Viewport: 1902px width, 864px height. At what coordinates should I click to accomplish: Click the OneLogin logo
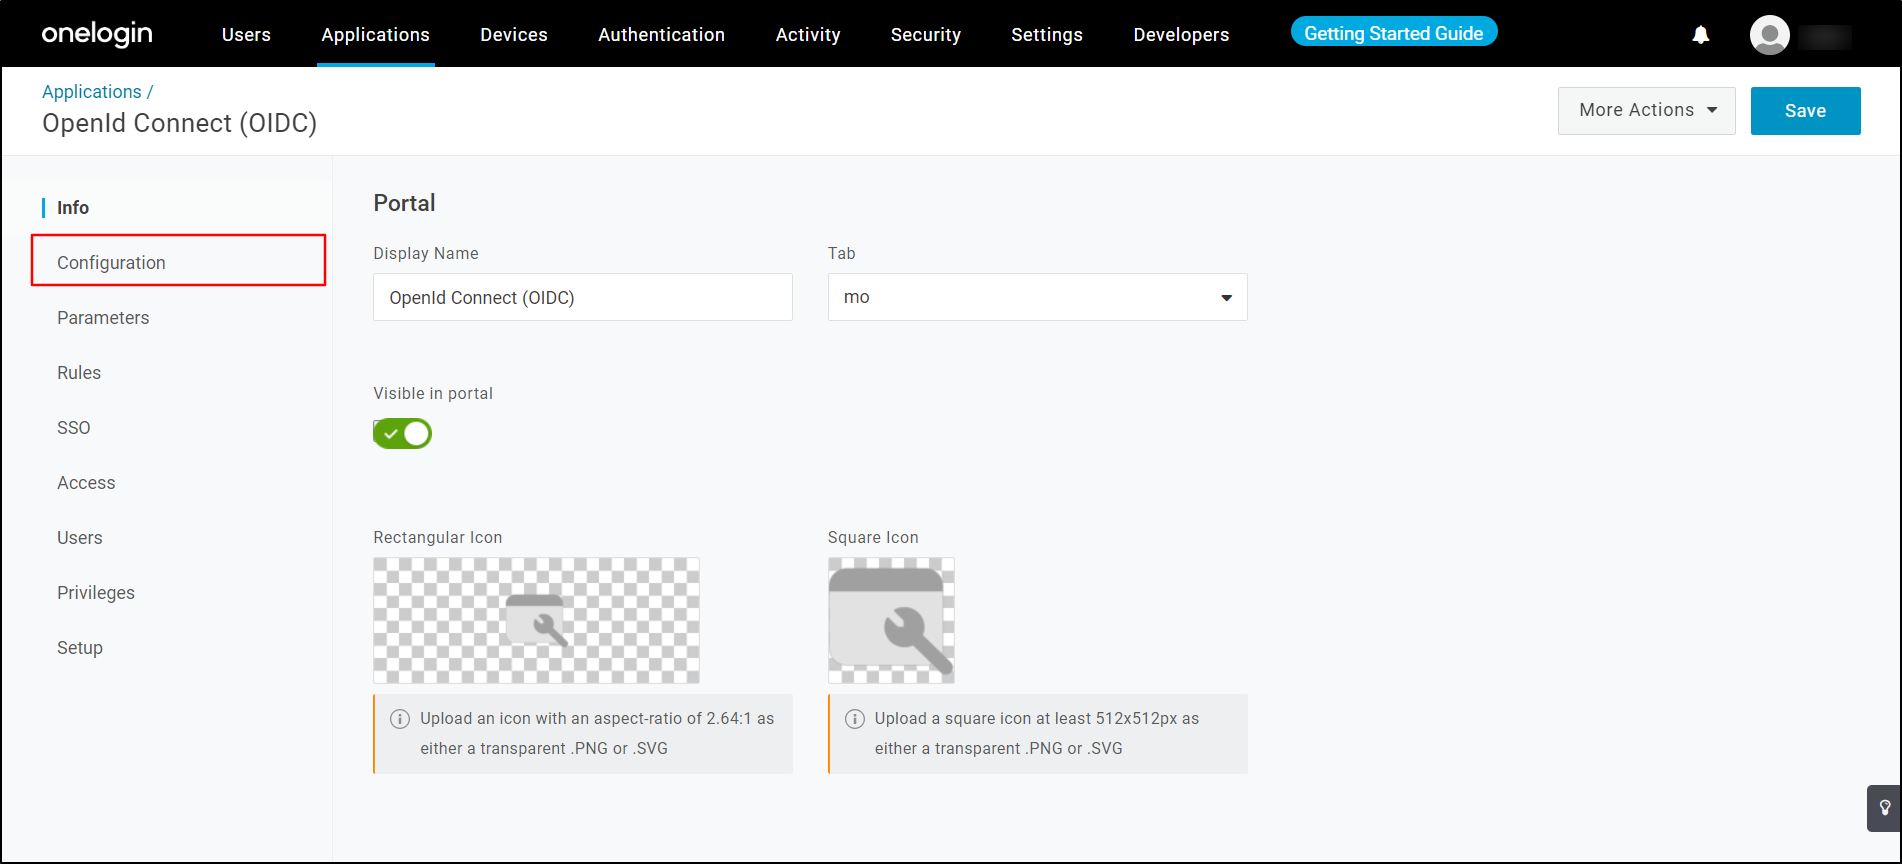click(97, 34)
